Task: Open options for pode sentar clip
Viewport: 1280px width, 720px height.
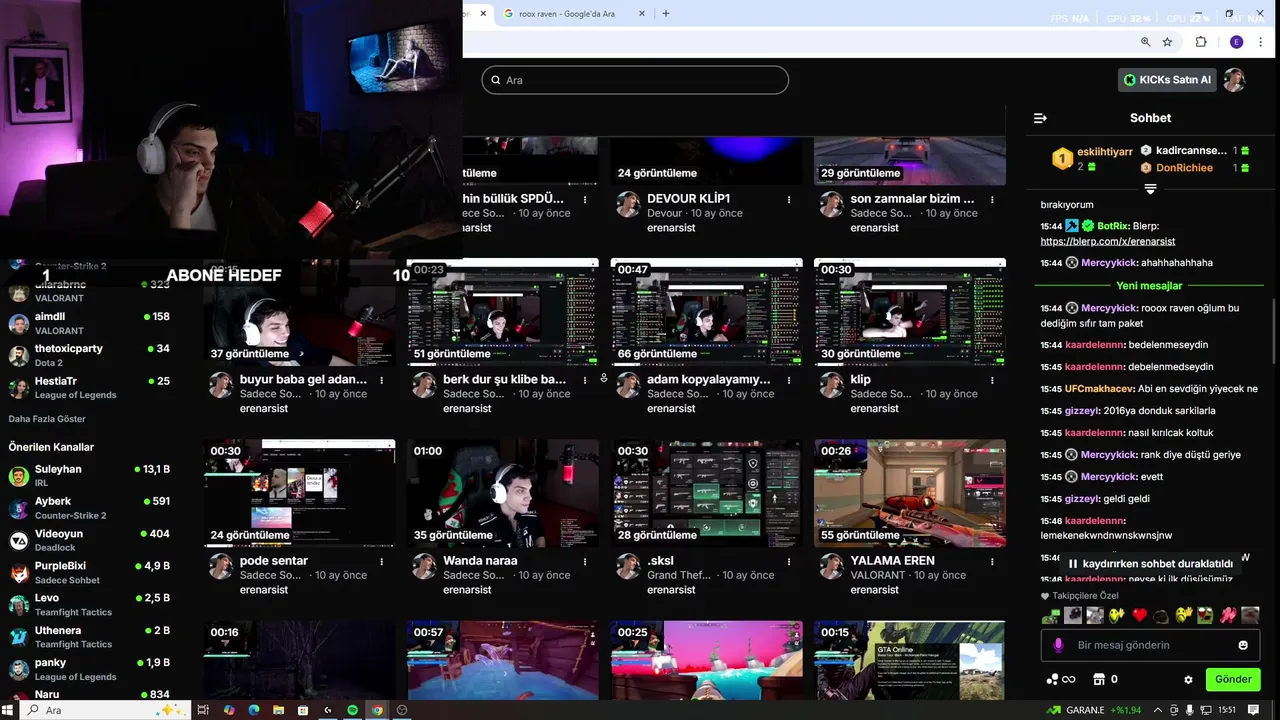Action: pos(382,561)
